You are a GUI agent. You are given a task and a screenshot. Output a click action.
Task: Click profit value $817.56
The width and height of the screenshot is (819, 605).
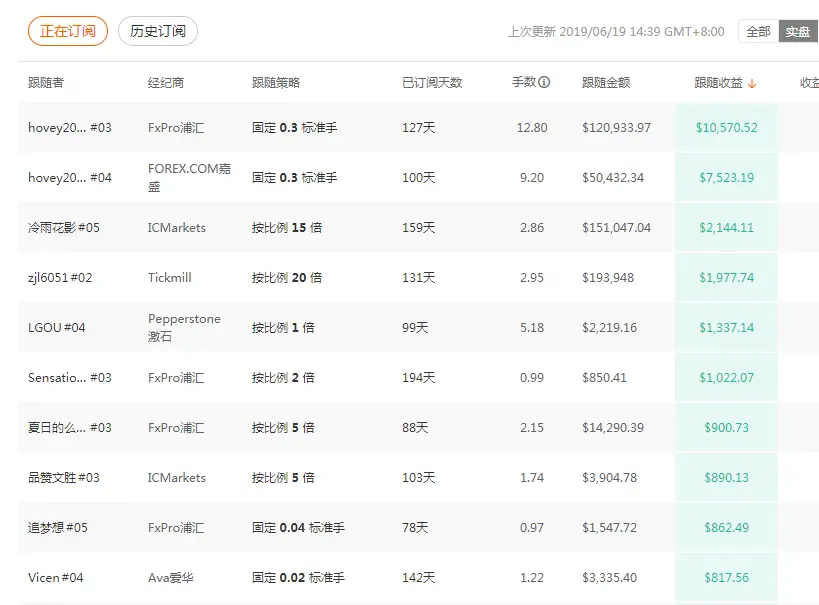click(x=727, y=578)
